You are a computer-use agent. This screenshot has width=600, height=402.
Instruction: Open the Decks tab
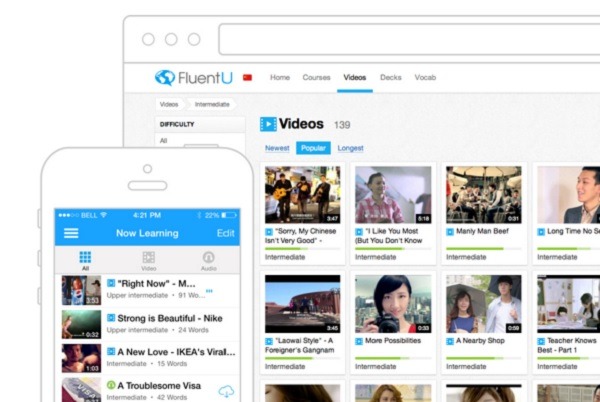coord(391,78)
